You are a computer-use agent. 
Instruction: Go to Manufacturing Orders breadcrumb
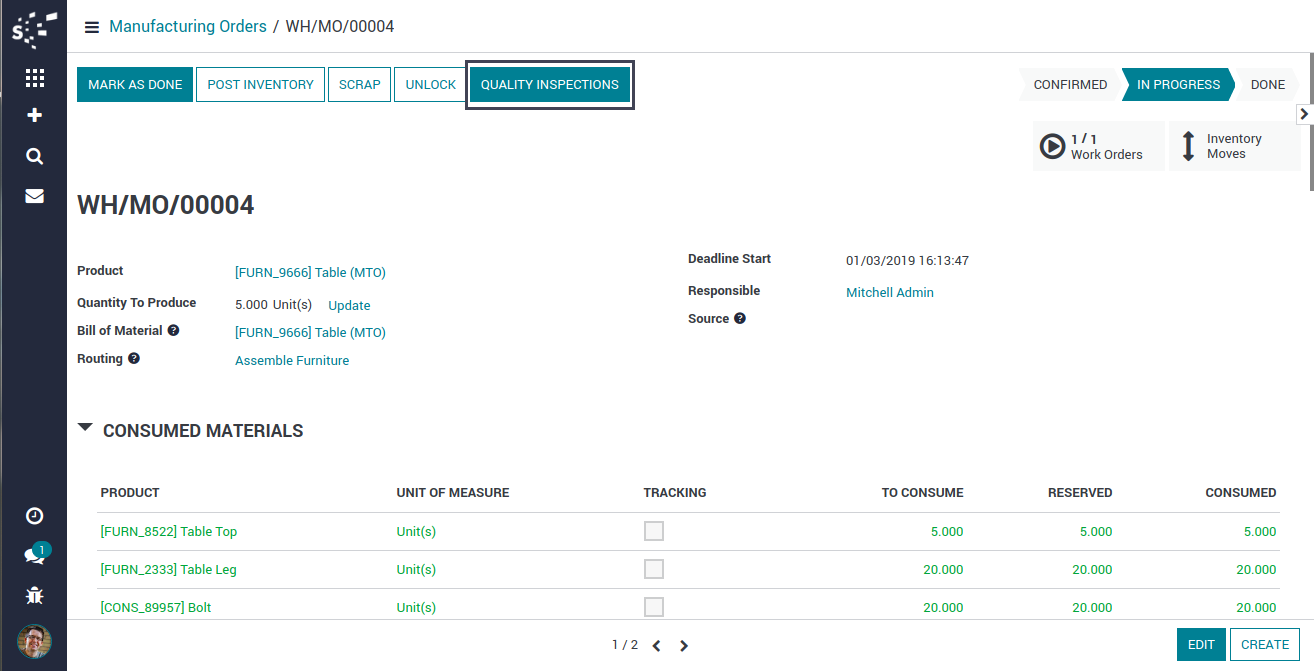coord(188,27)
